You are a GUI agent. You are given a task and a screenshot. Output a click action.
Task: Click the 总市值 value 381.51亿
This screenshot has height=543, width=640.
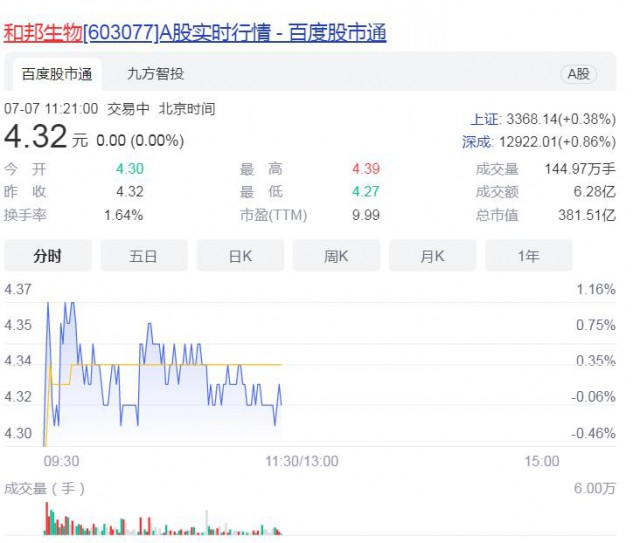586,215
